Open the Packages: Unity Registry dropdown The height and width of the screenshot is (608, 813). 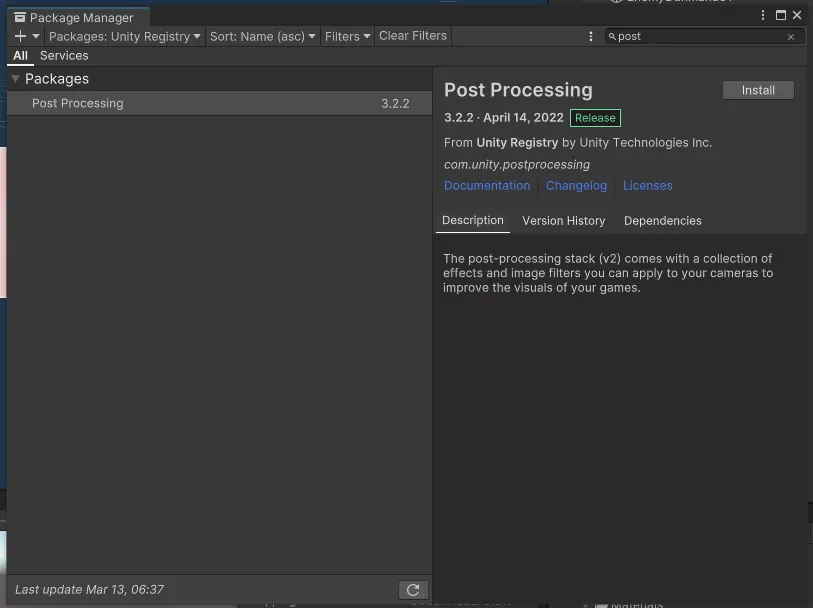(x=124, y=36)
